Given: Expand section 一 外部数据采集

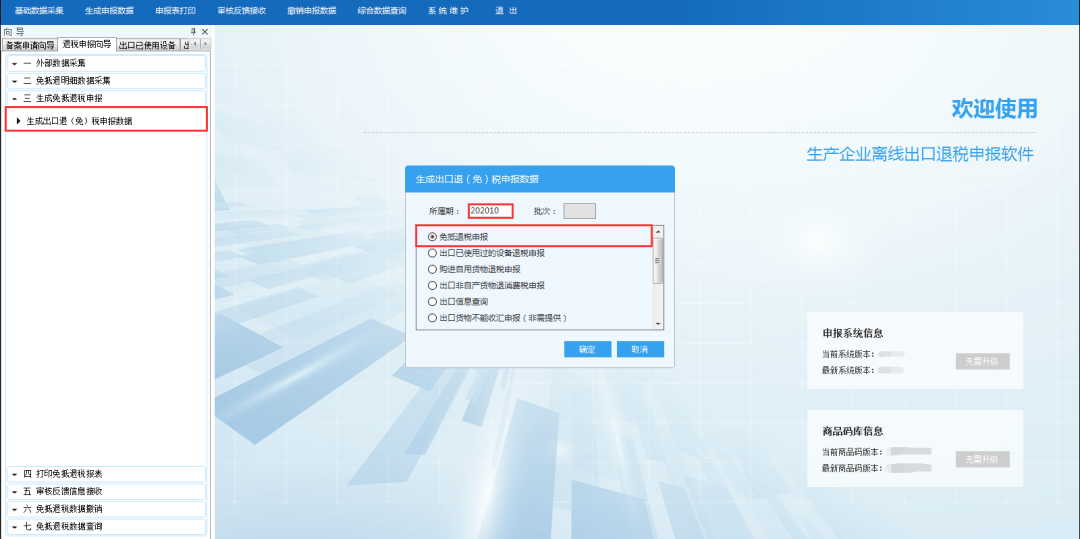Looking at the screenshot, I should tap(106, 63).
